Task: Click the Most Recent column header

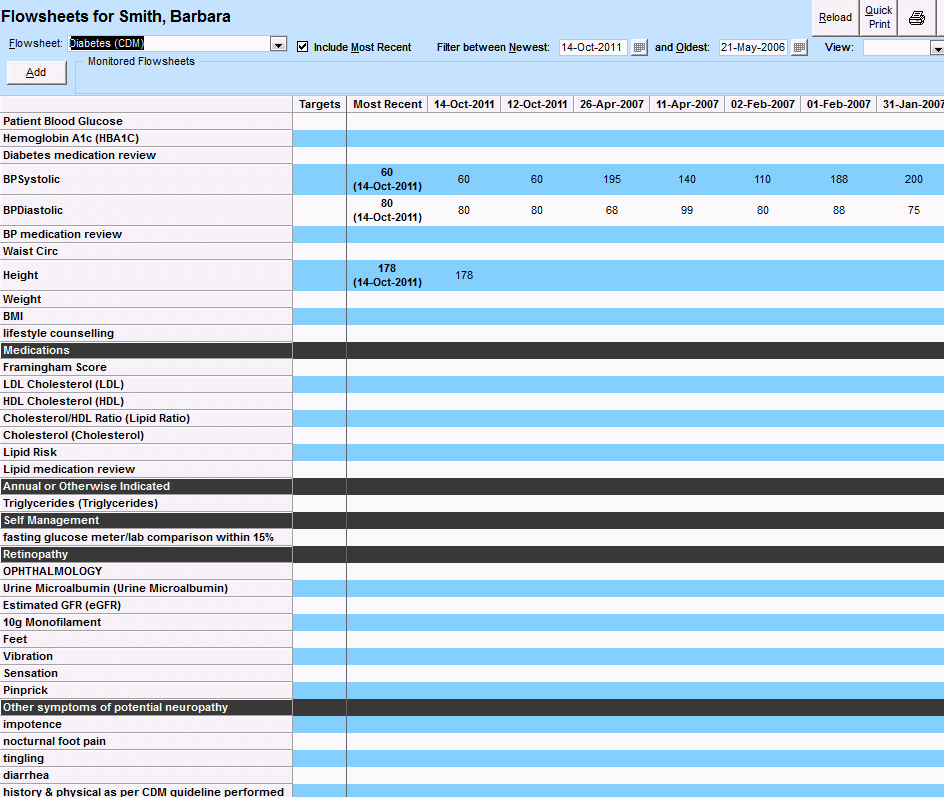Action: point(387,104)
